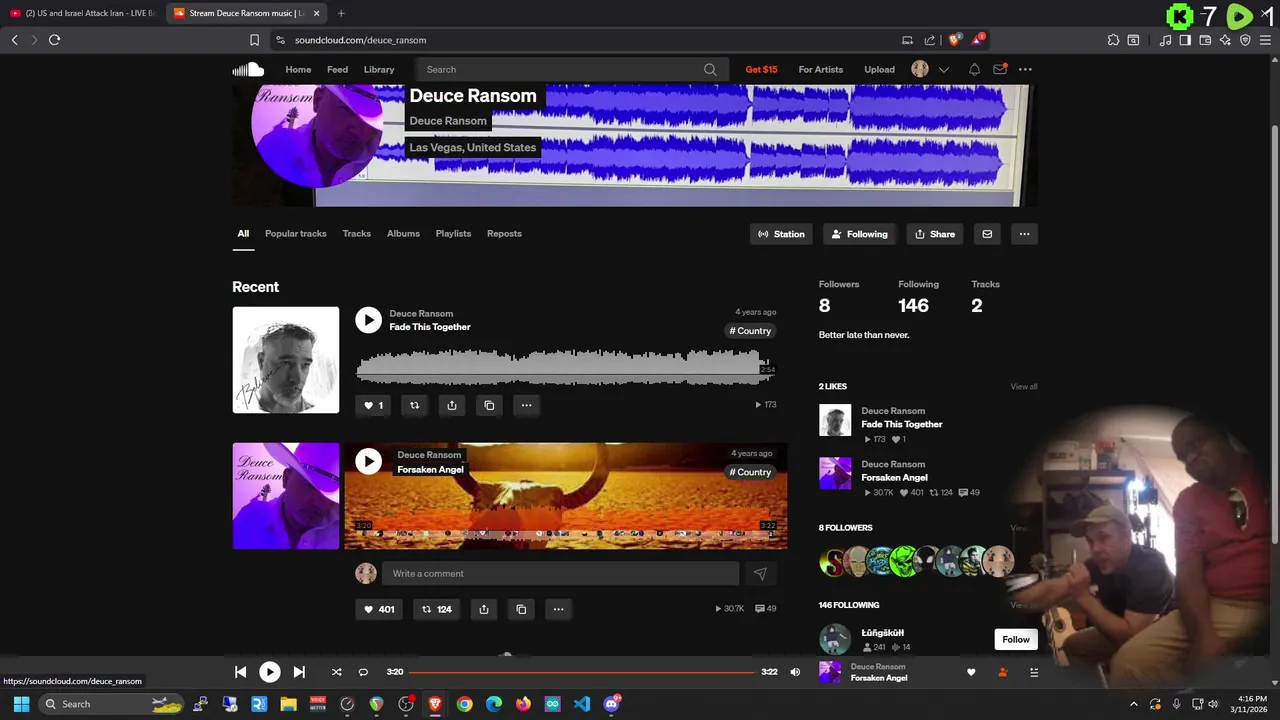Open profile more-options ellipsis button

click(1024, 234)
